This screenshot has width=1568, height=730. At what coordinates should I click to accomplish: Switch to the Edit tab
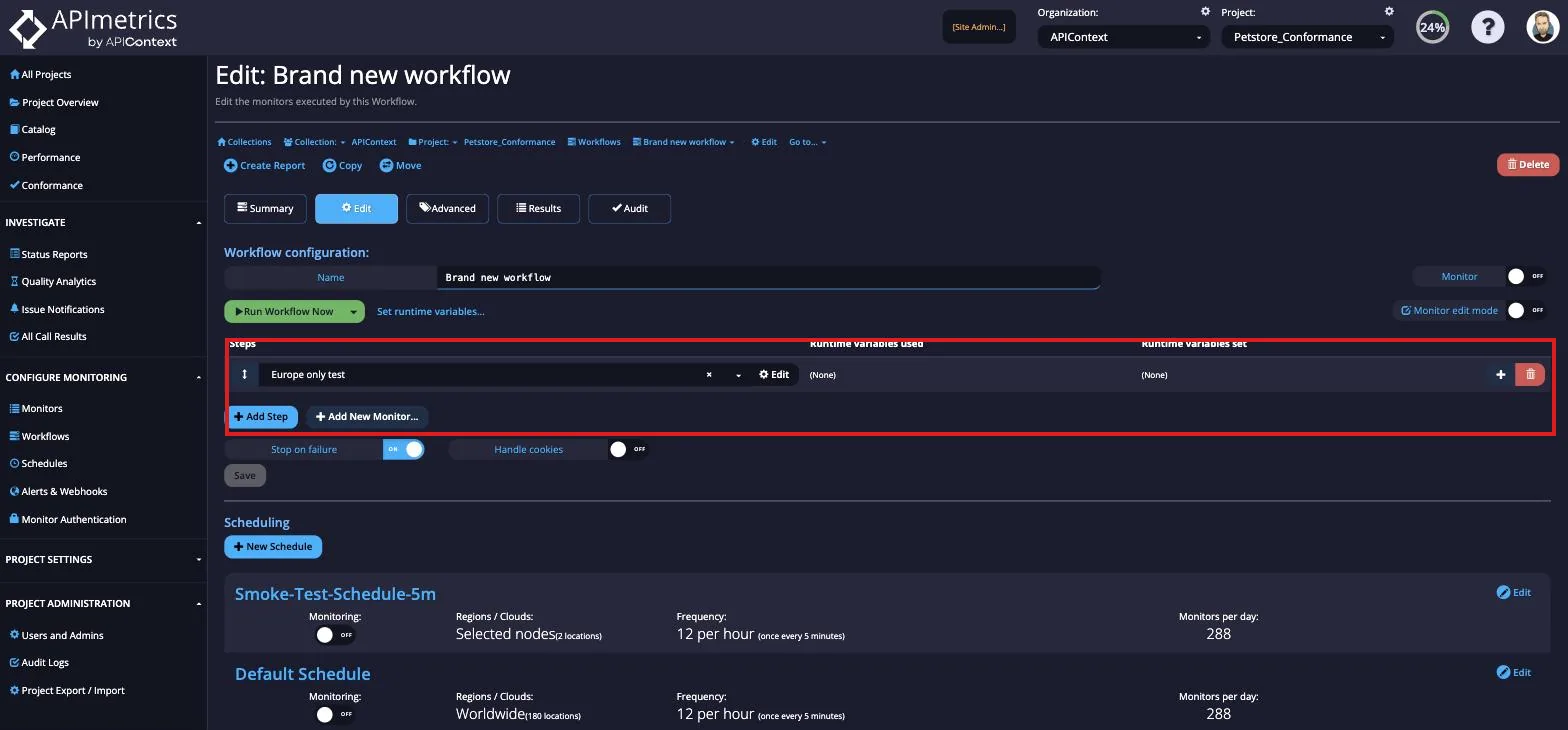tap(356, 208)
